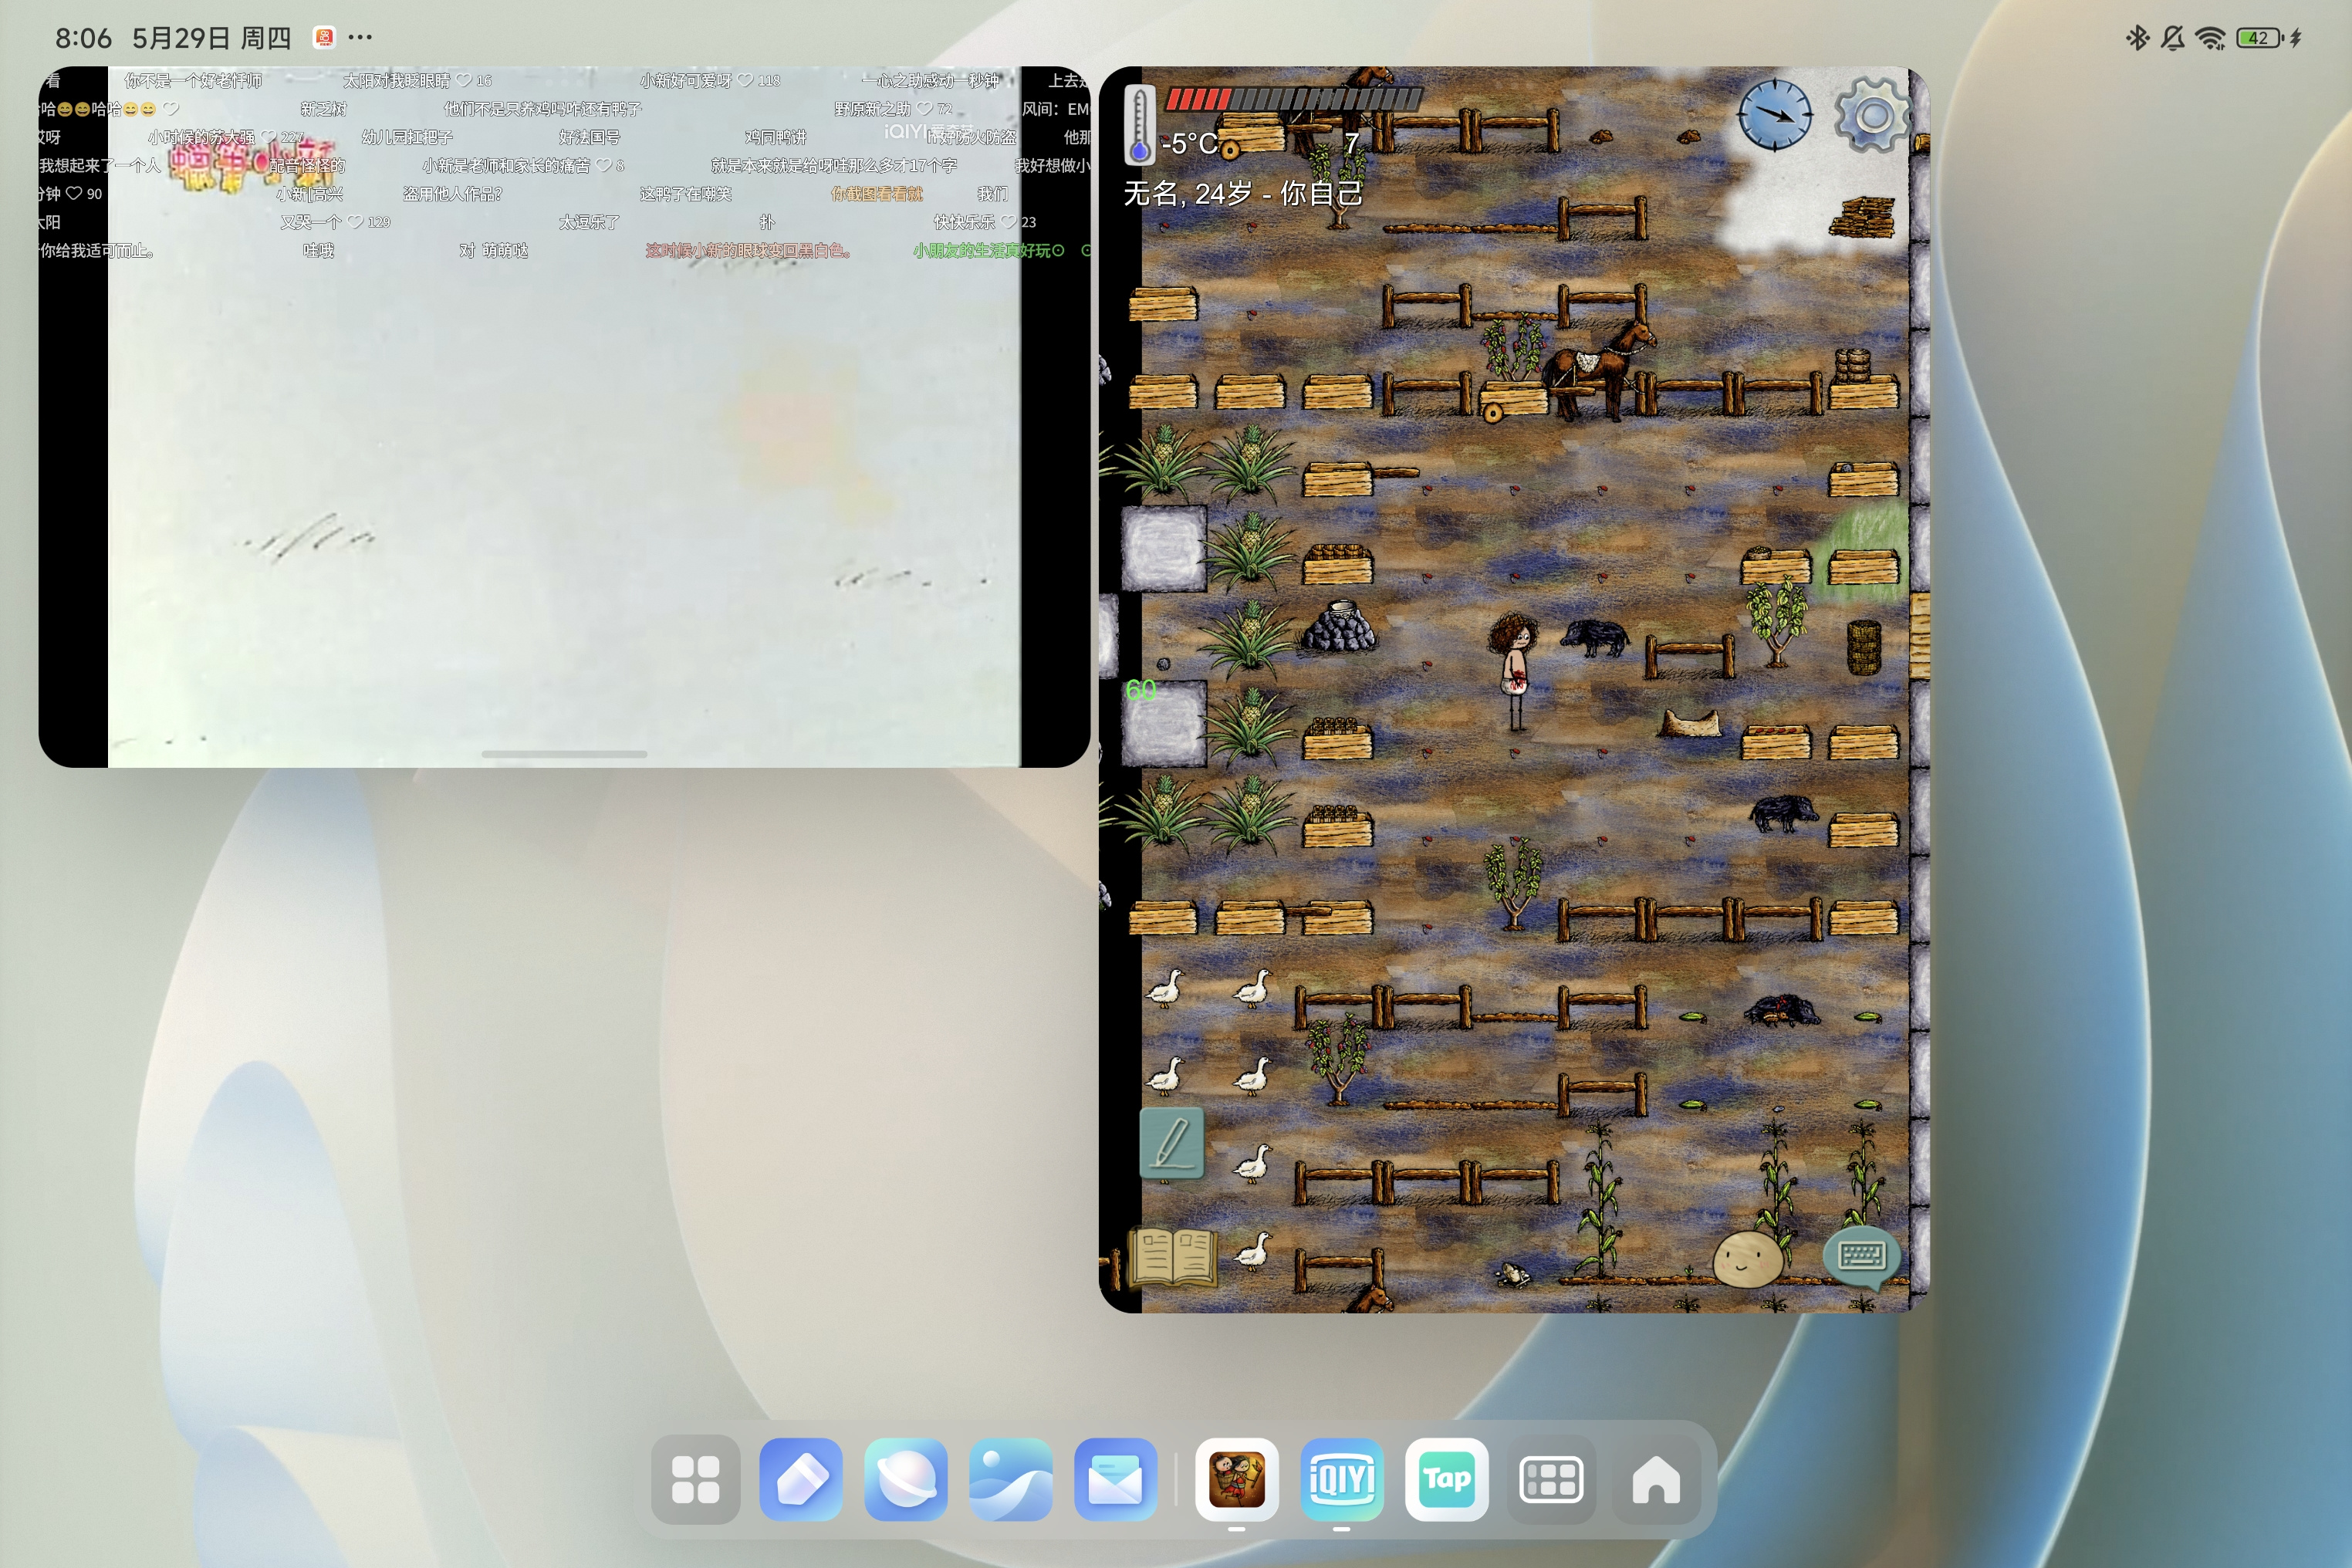Tap the bullet comment "小新好可爱呀"
This screenshot has height=1568, width=2352.
coord(686,80)
